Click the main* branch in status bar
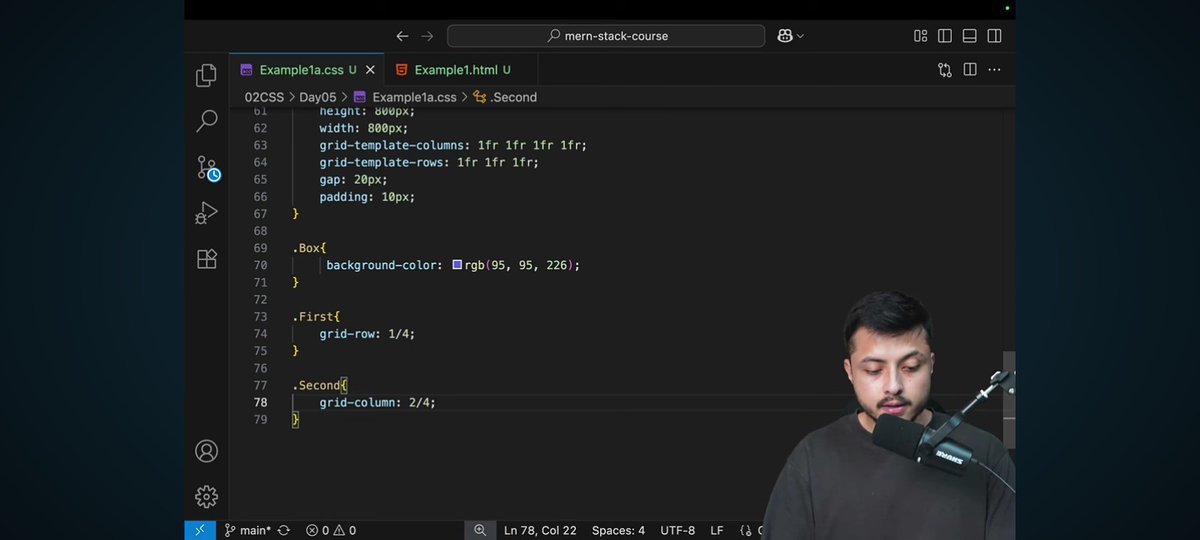Image resolution: width=1200 pixels, height=540 pixels. (247, 530)
